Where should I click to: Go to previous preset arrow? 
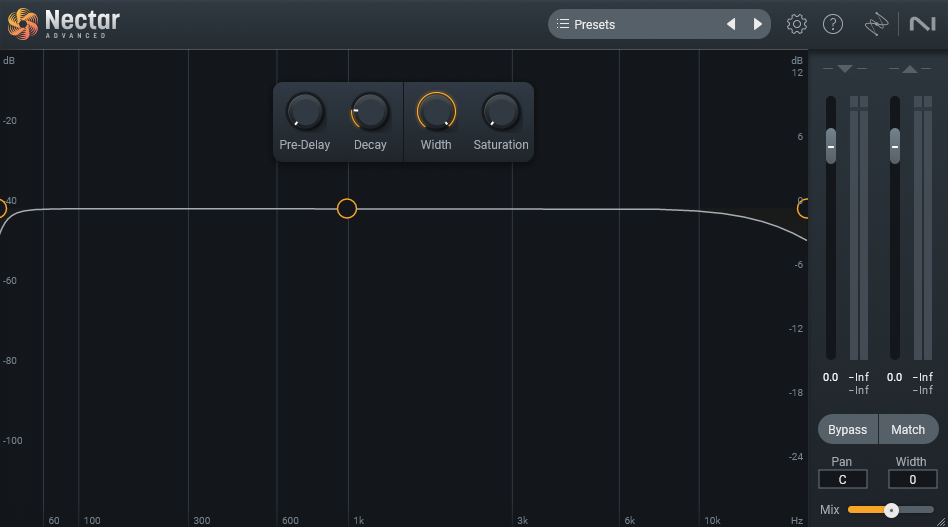coord(731,24)
